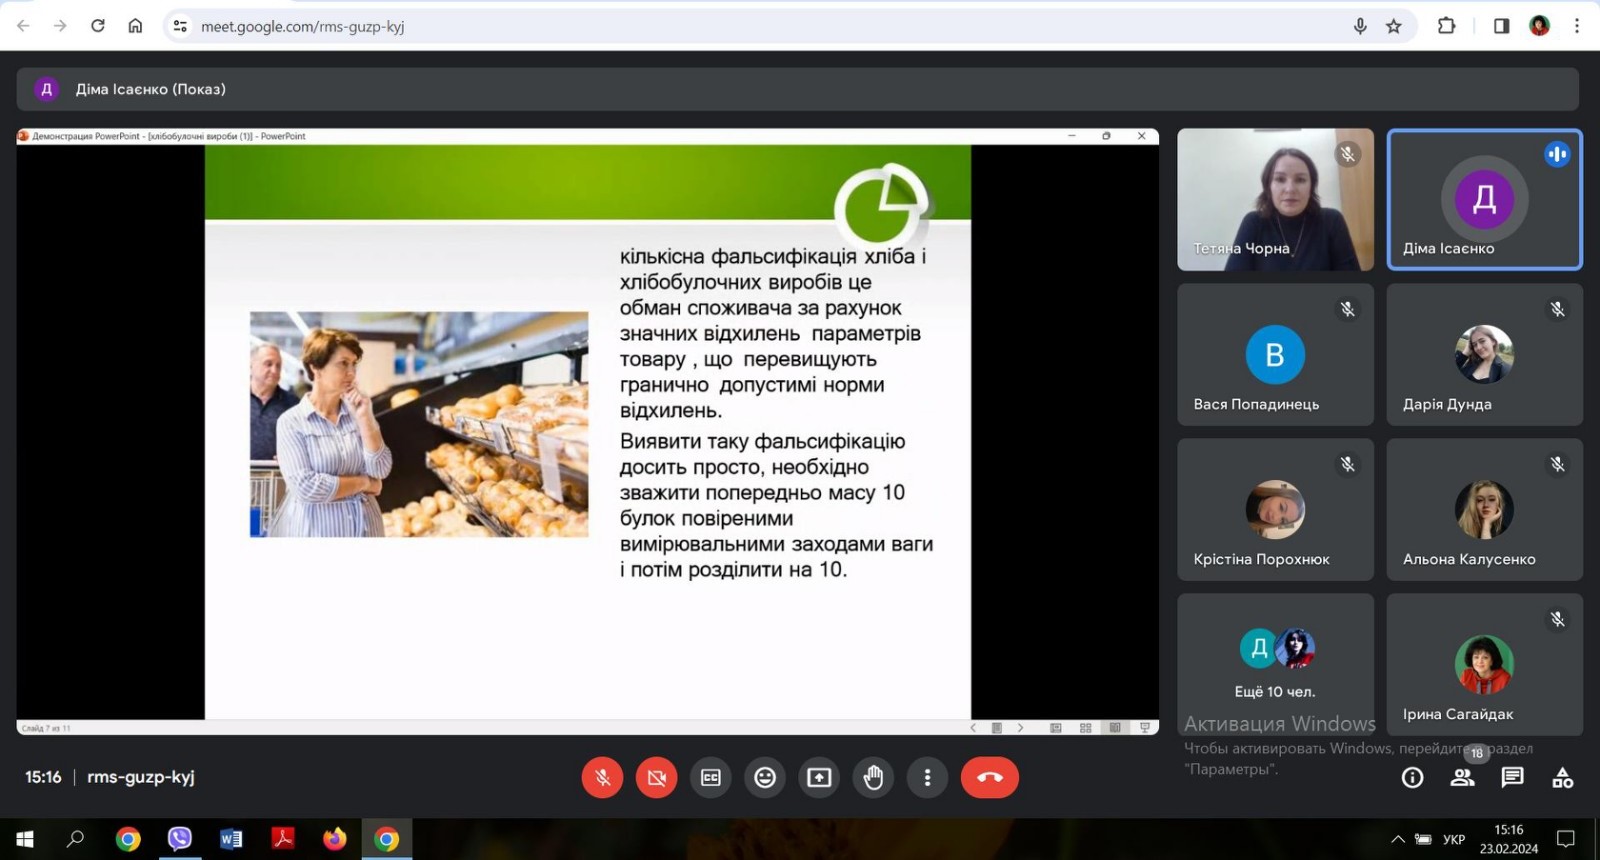Image resolution: width=1600 pixels, height=860 pixels.
Task: Go forward in the browser
Action: (60, 26)
